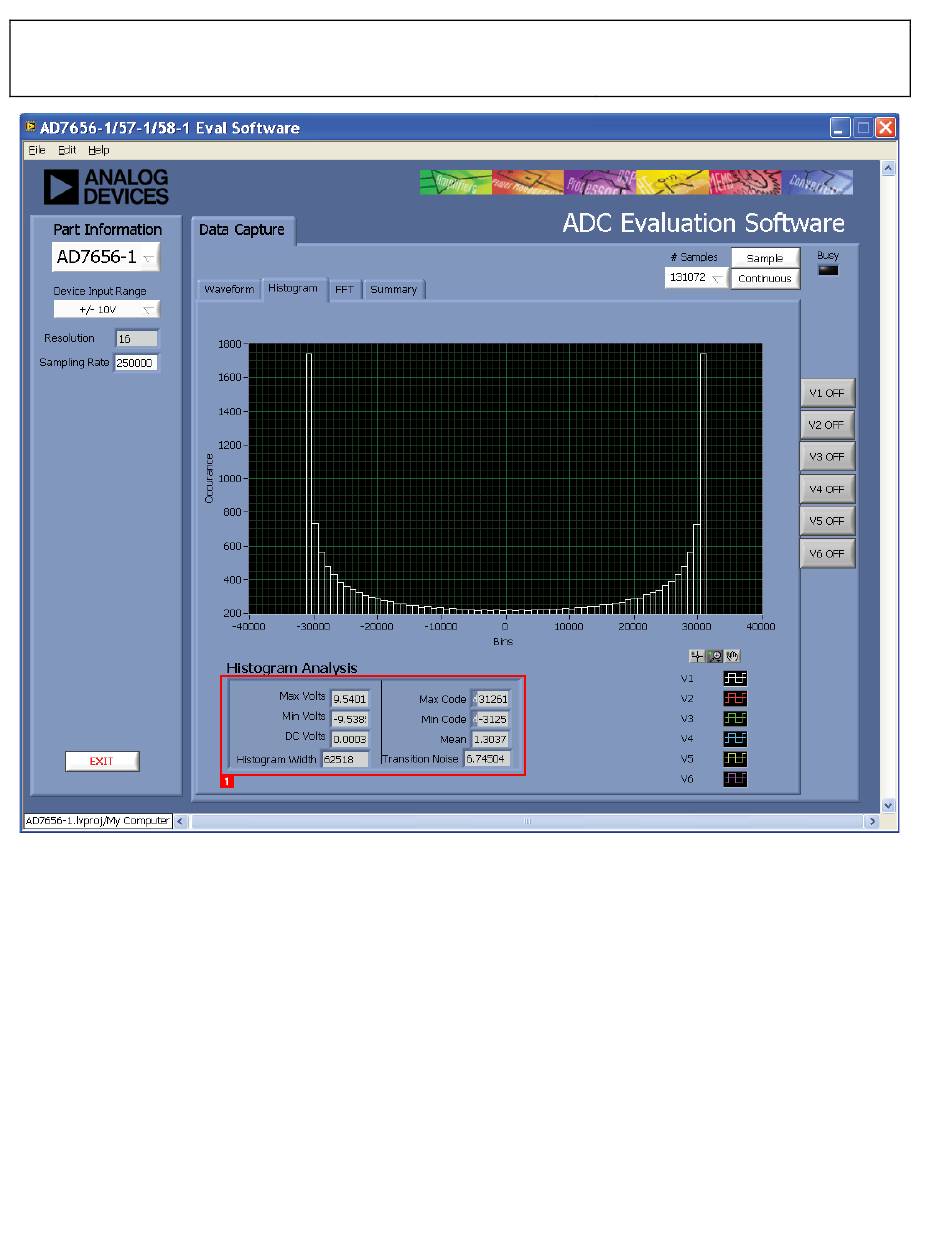Maximize the Eval Software window
The image size is (950, 1254).
[862, 128]
